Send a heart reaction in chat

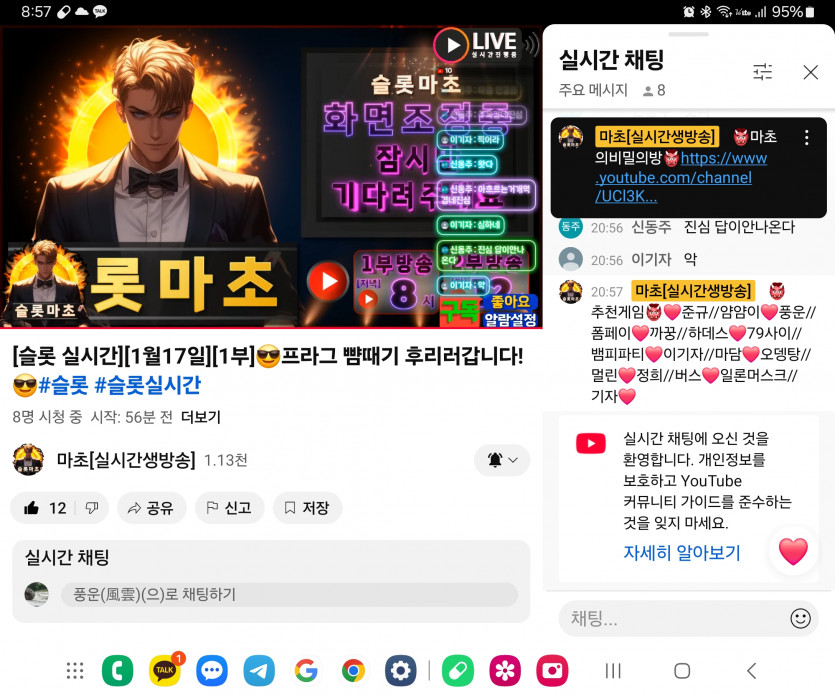tap(793, 551)
